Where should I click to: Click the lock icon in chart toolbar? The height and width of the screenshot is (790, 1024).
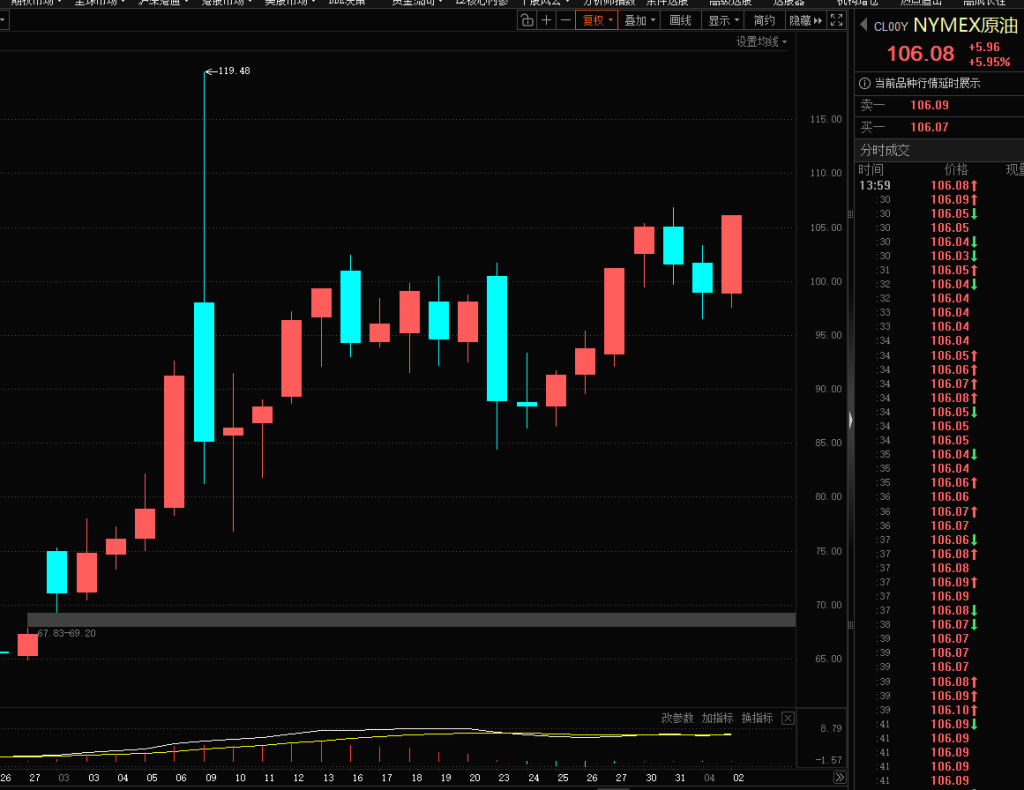[x=527, y=20]
